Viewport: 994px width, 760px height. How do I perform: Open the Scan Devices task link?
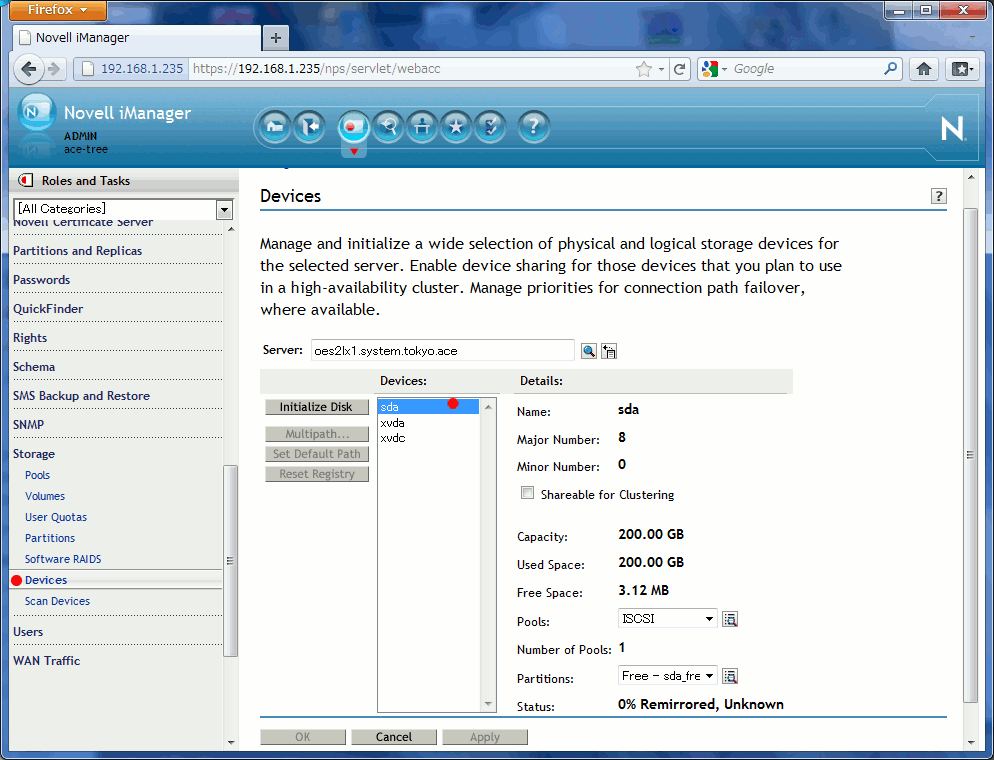click(x=57, y=601)
